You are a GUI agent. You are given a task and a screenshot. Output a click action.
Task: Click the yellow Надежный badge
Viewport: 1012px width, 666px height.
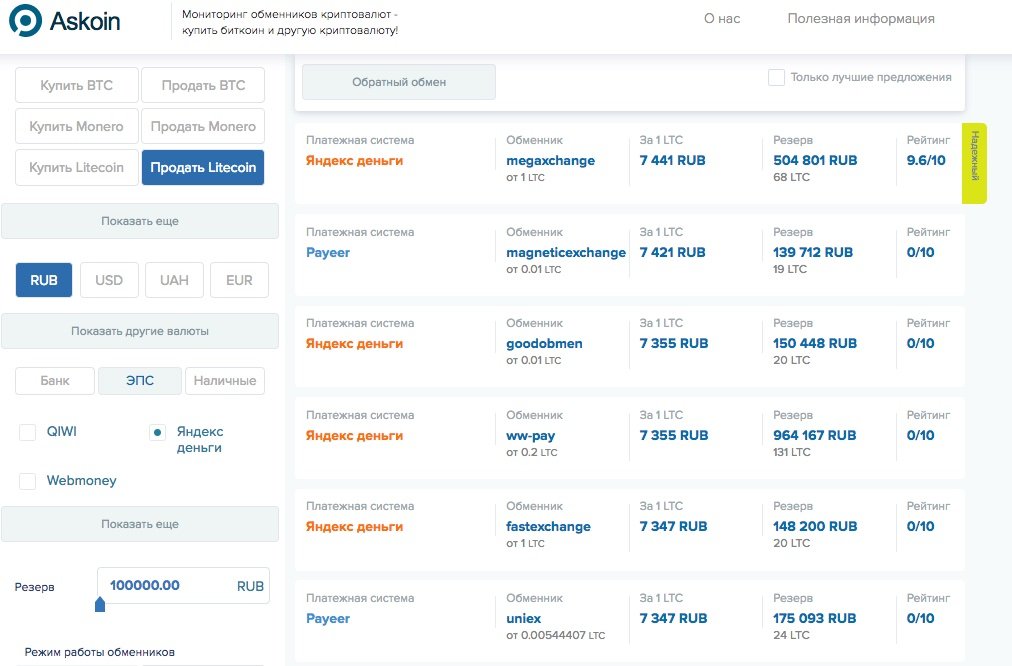click(x=974, y=163)
